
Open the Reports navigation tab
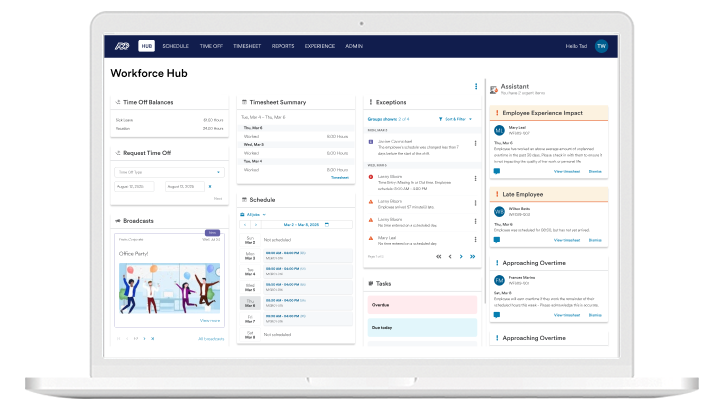pyautogui.click(x=283, y=46)
